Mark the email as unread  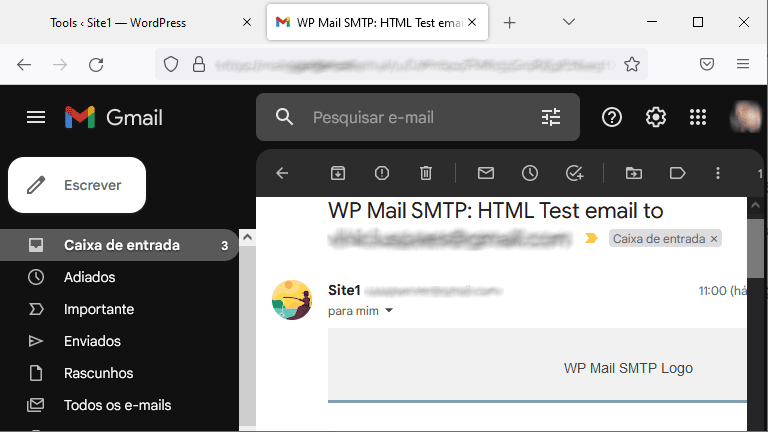click(486, 173)
